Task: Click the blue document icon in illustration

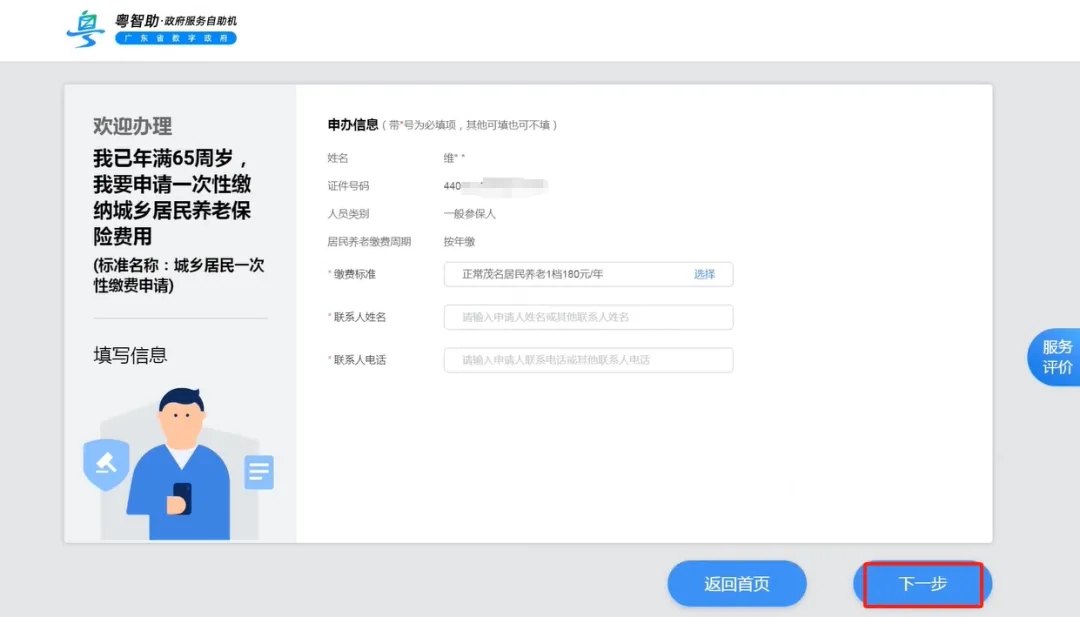Action: pyautogui.click(x=259, y=472)
